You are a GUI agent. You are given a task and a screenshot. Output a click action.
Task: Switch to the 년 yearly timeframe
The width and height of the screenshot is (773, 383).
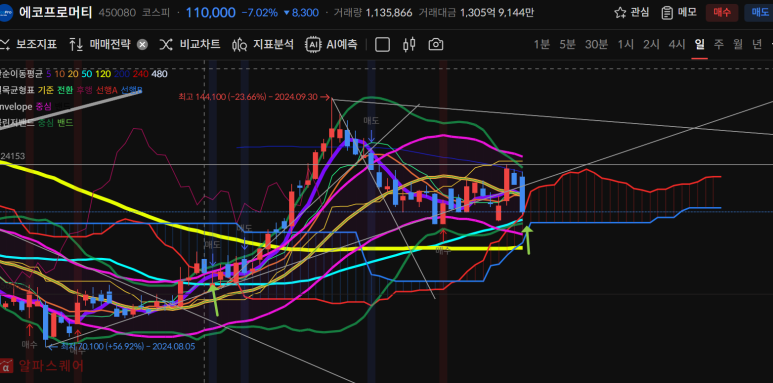(x=757, y=44)
